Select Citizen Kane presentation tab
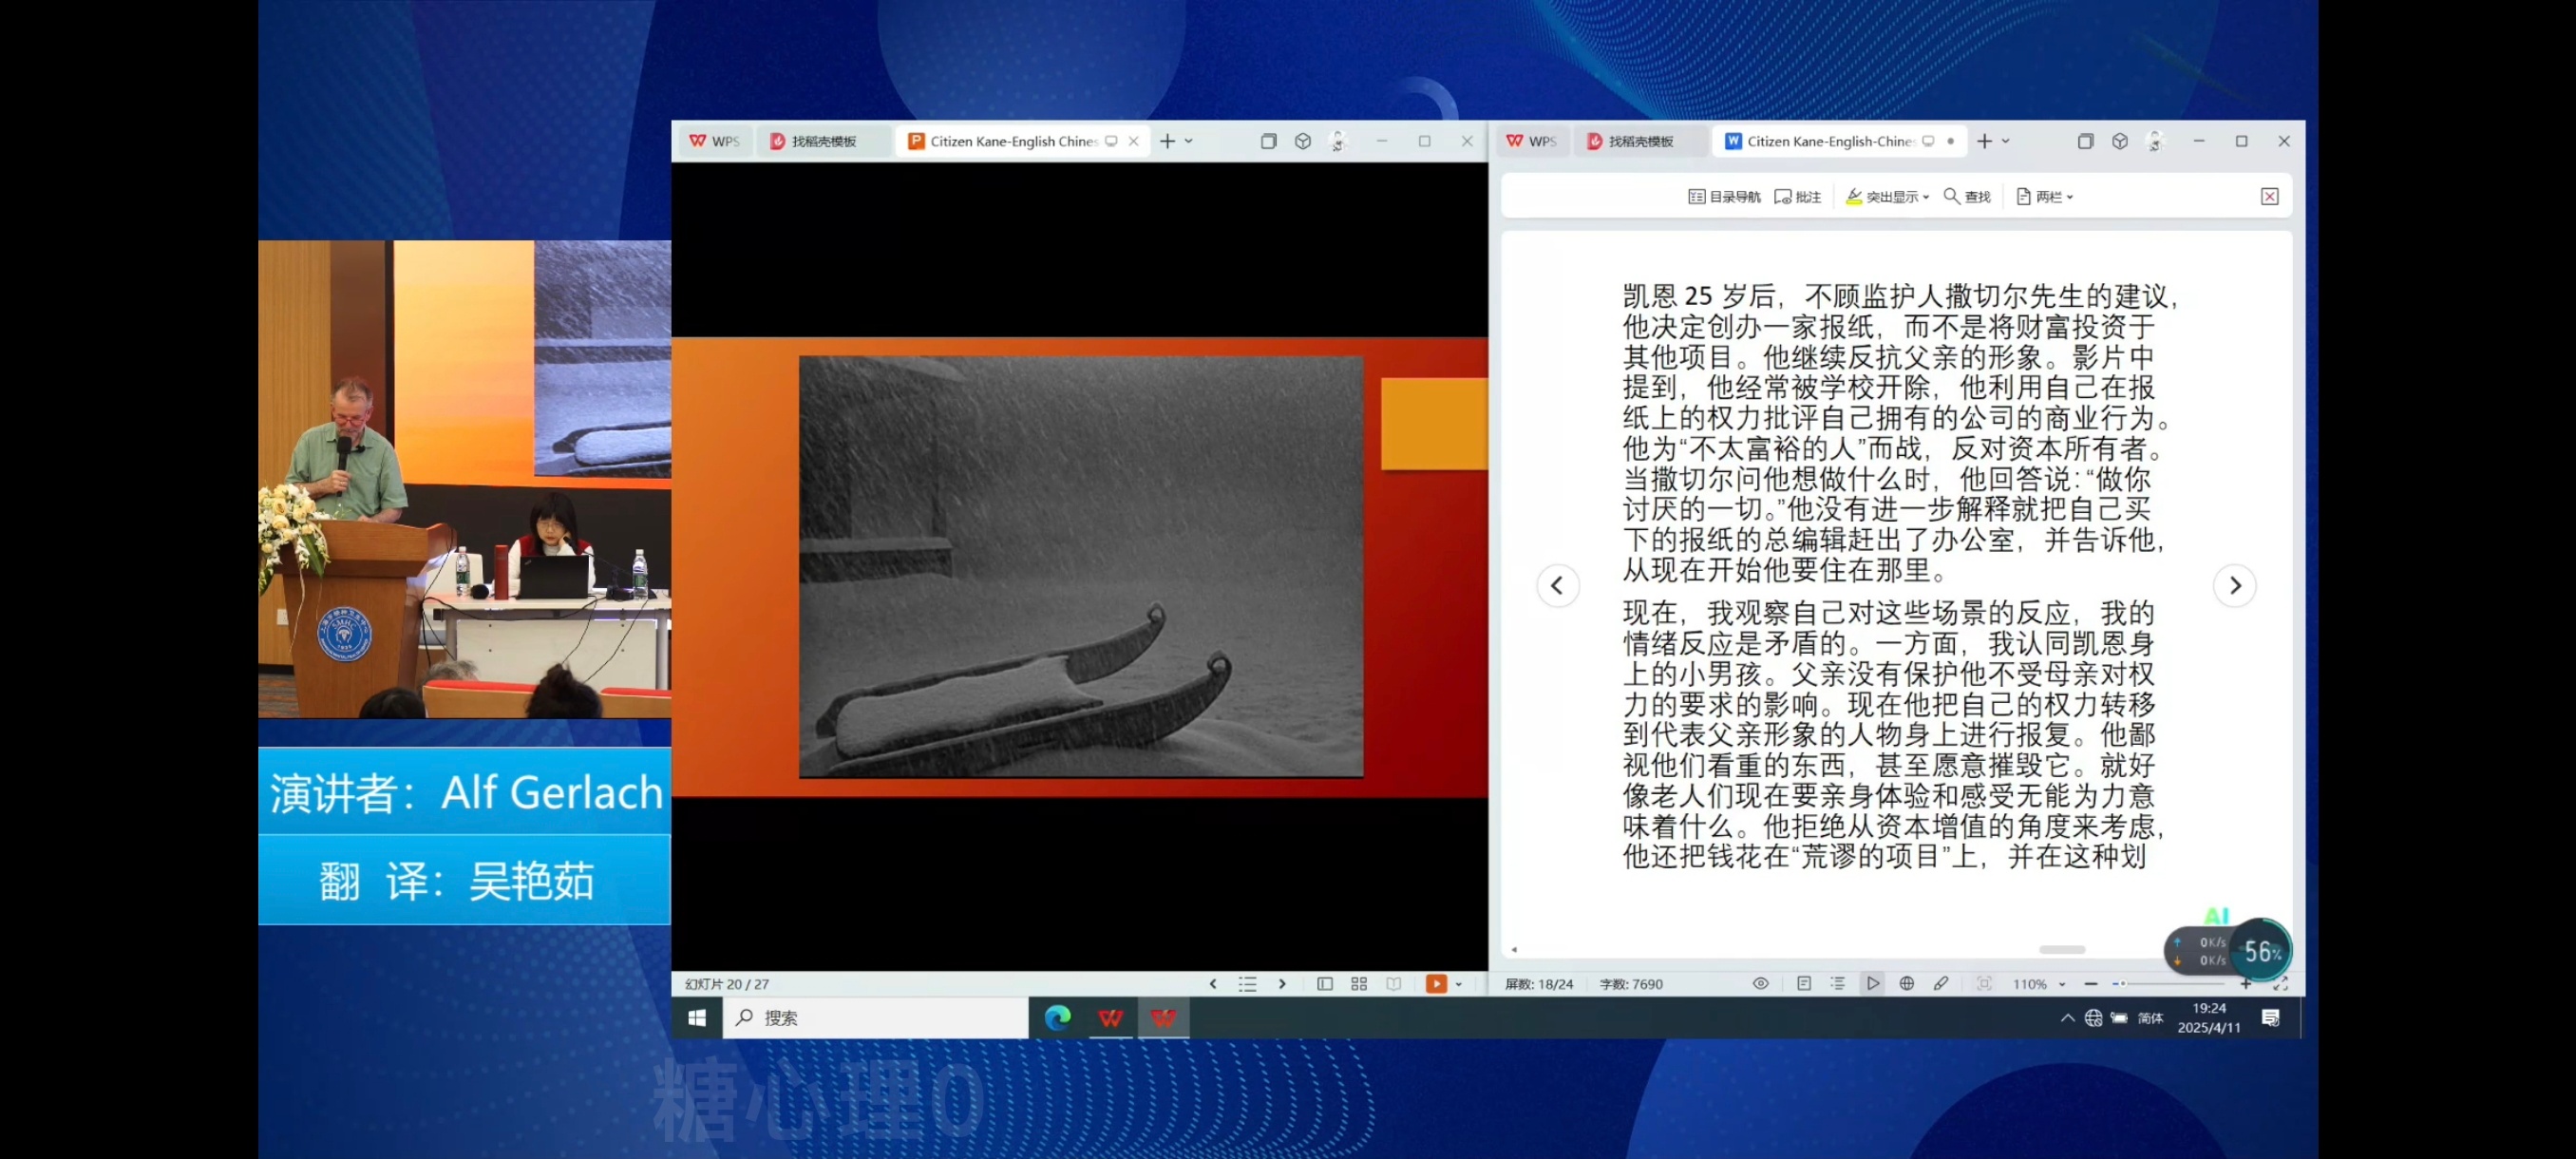 pos(1013,142)
